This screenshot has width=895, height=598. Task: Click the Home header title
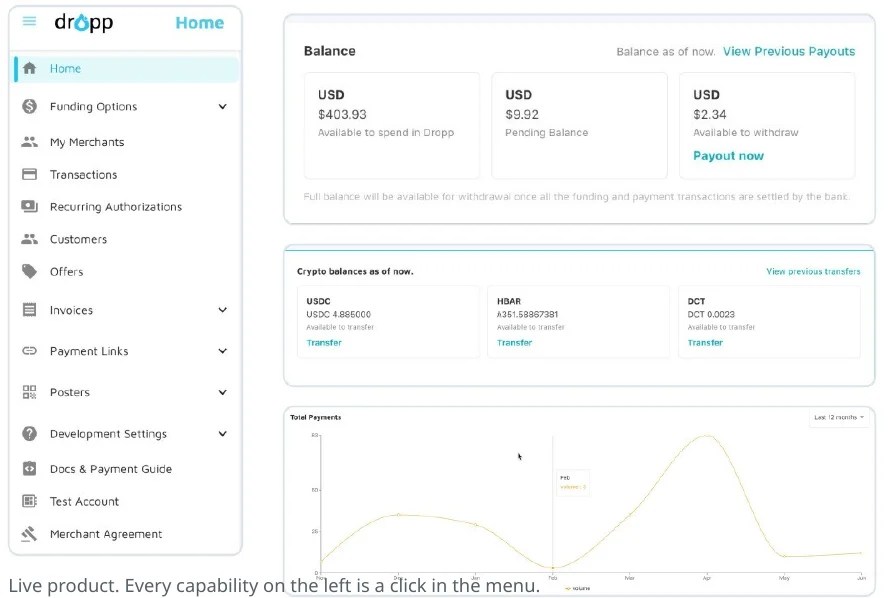(x=200, y=23)
